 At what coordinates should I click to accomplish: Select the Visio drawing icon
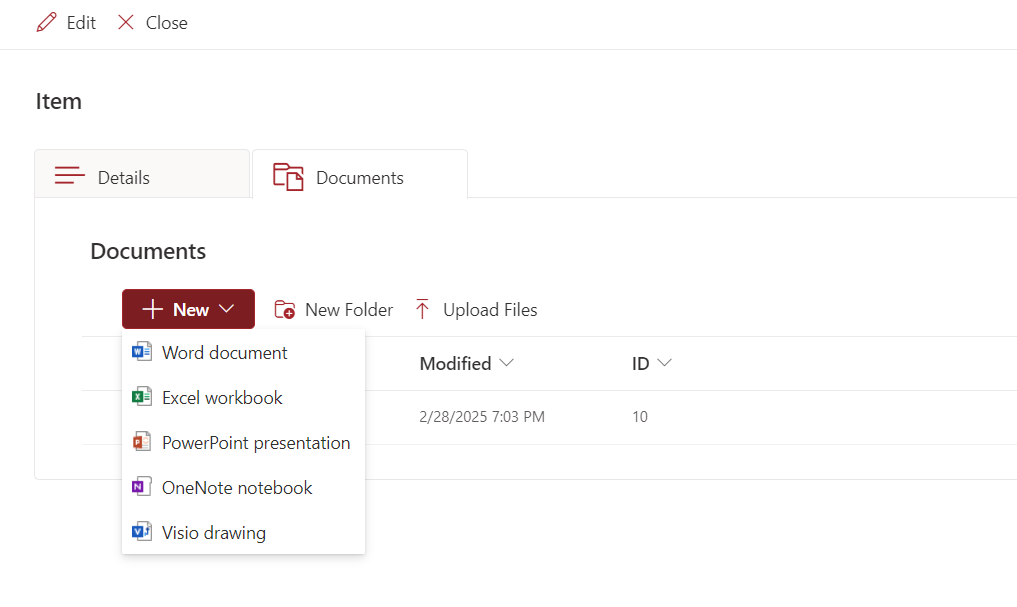coord(142,532)
